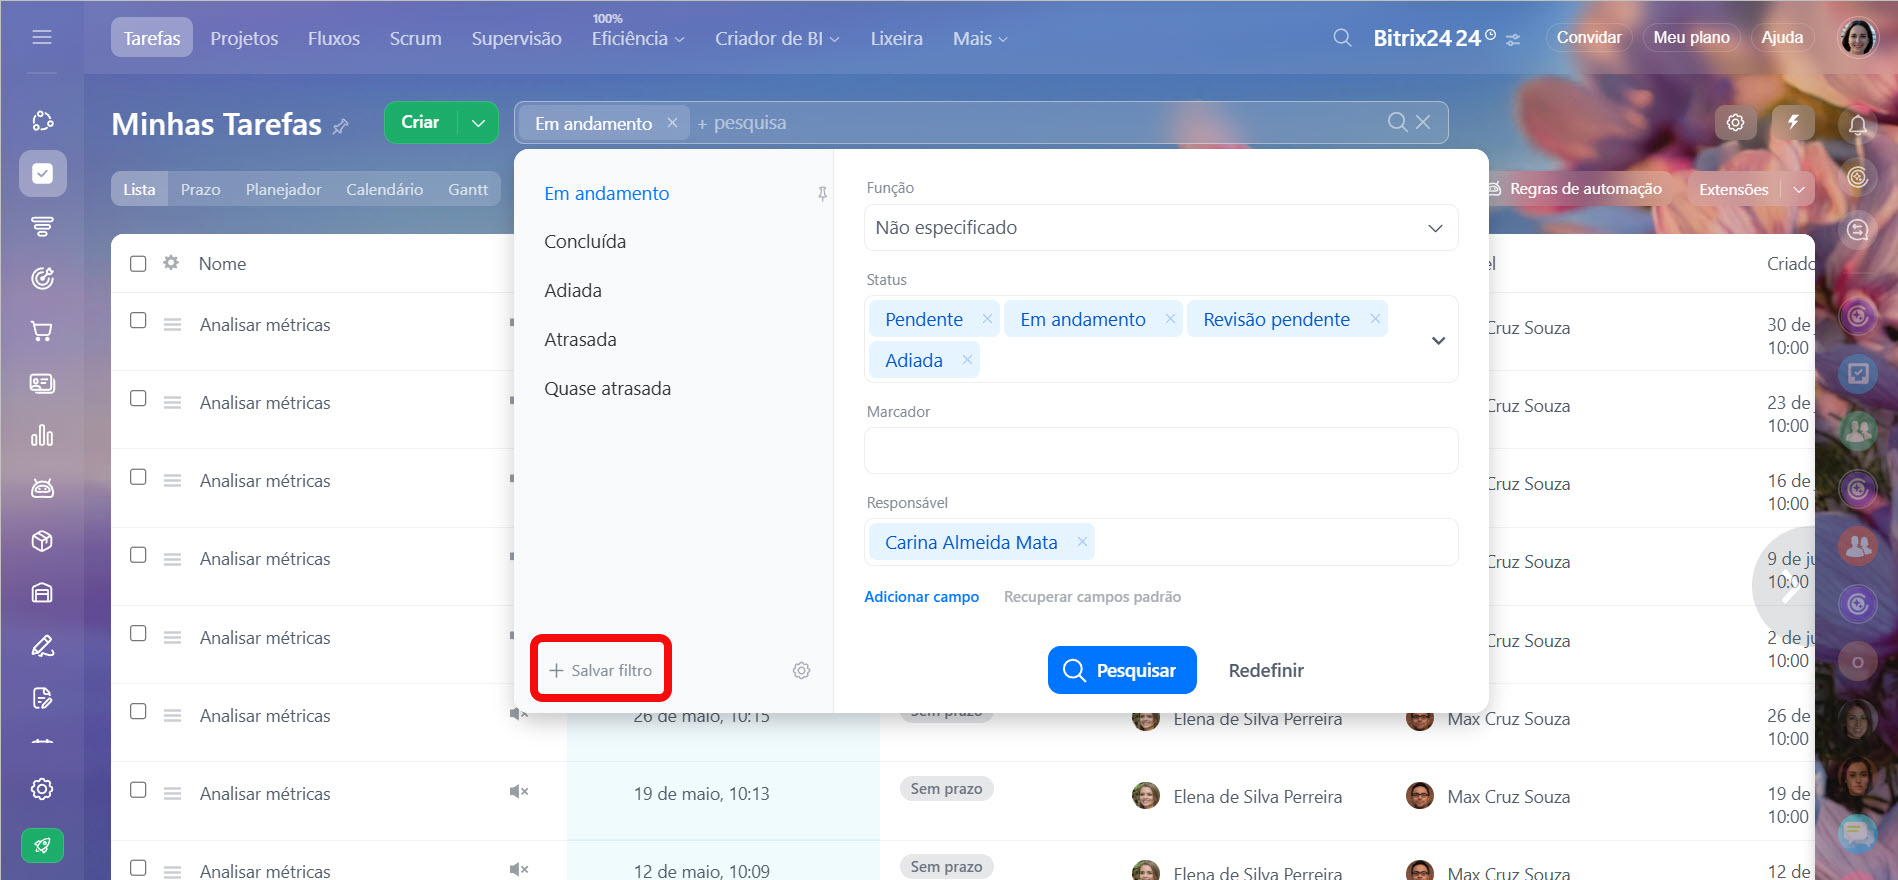Go to the Fluxos tab
Viewport: 1898px width, 880px height.
333,38
